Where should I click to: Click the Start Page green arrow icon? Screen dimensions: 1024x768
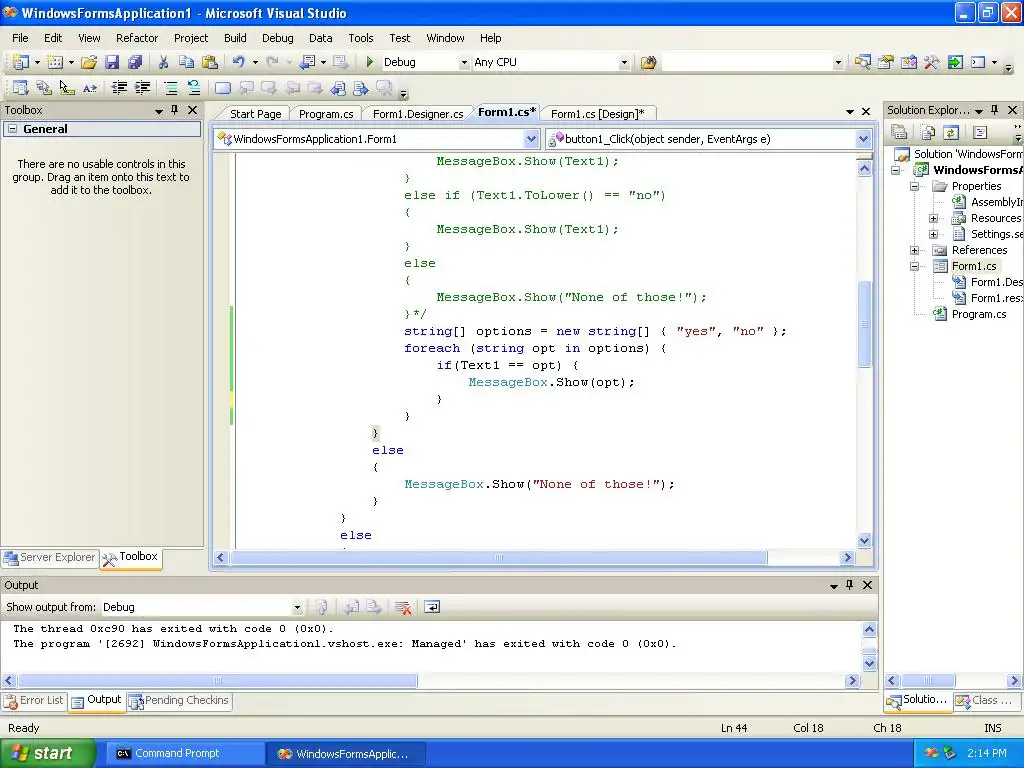(955, 62)
